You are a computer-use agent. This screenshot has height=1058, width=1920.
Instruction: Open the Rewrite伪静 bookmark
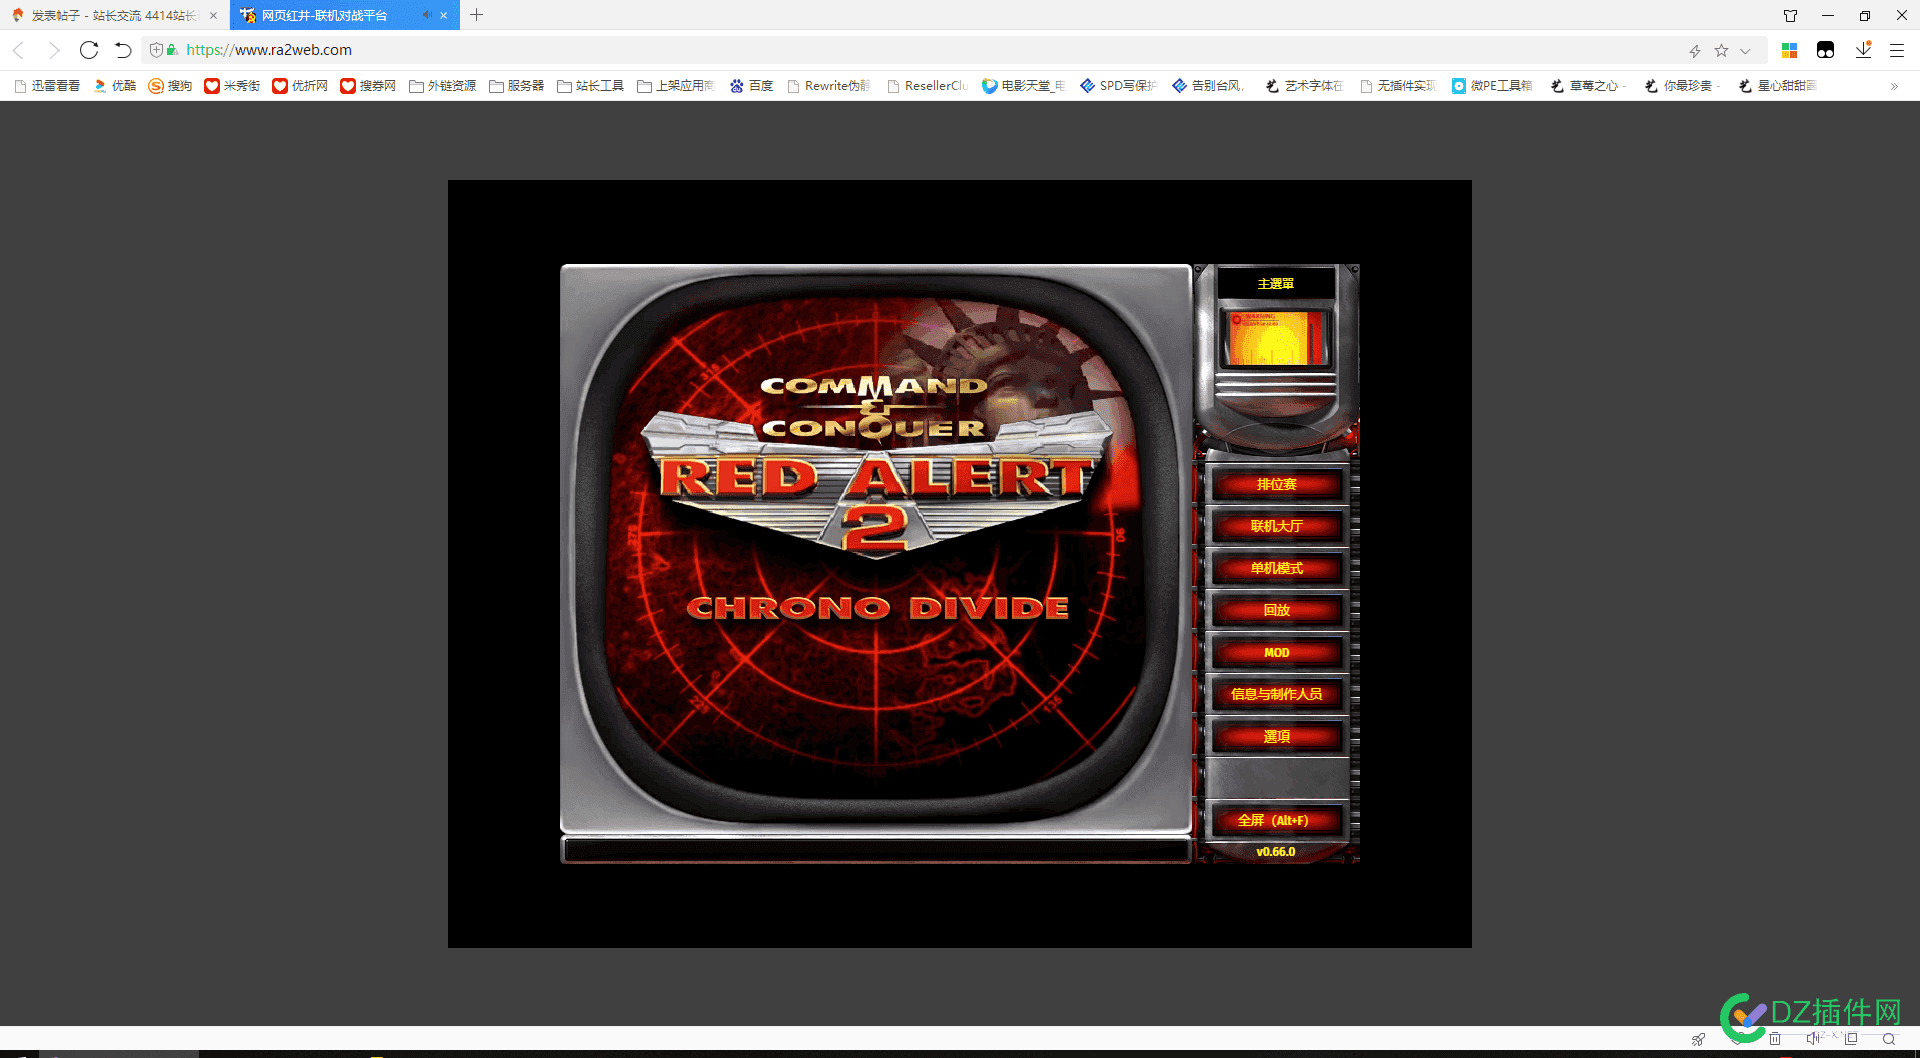[x=829, y=86]
